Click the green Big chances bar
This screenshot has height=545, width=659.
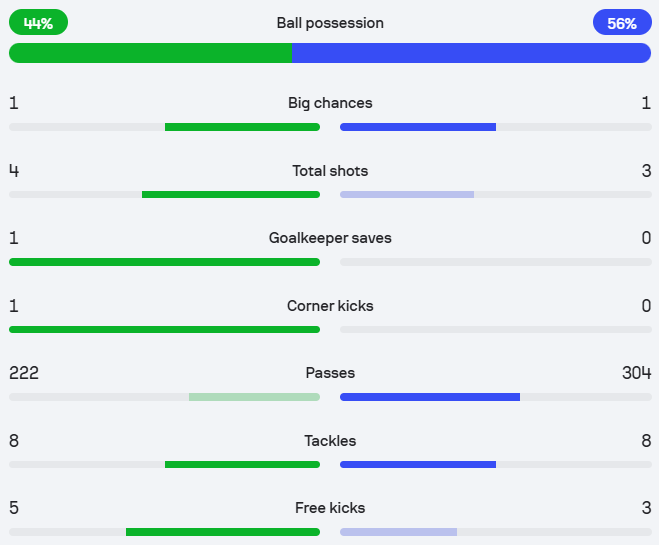[x=242, y=127]
